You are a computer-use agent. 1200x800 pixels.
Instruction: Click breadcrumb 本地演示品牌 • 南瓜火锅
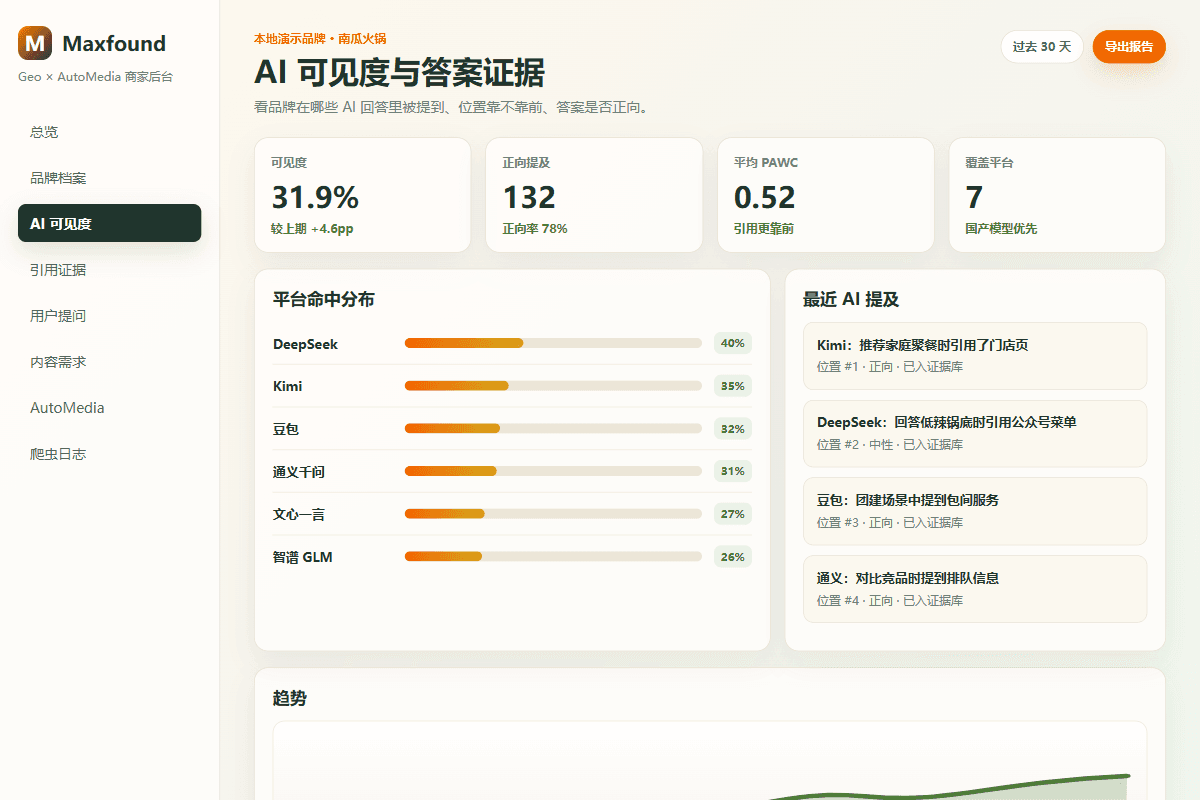[320, 39]
